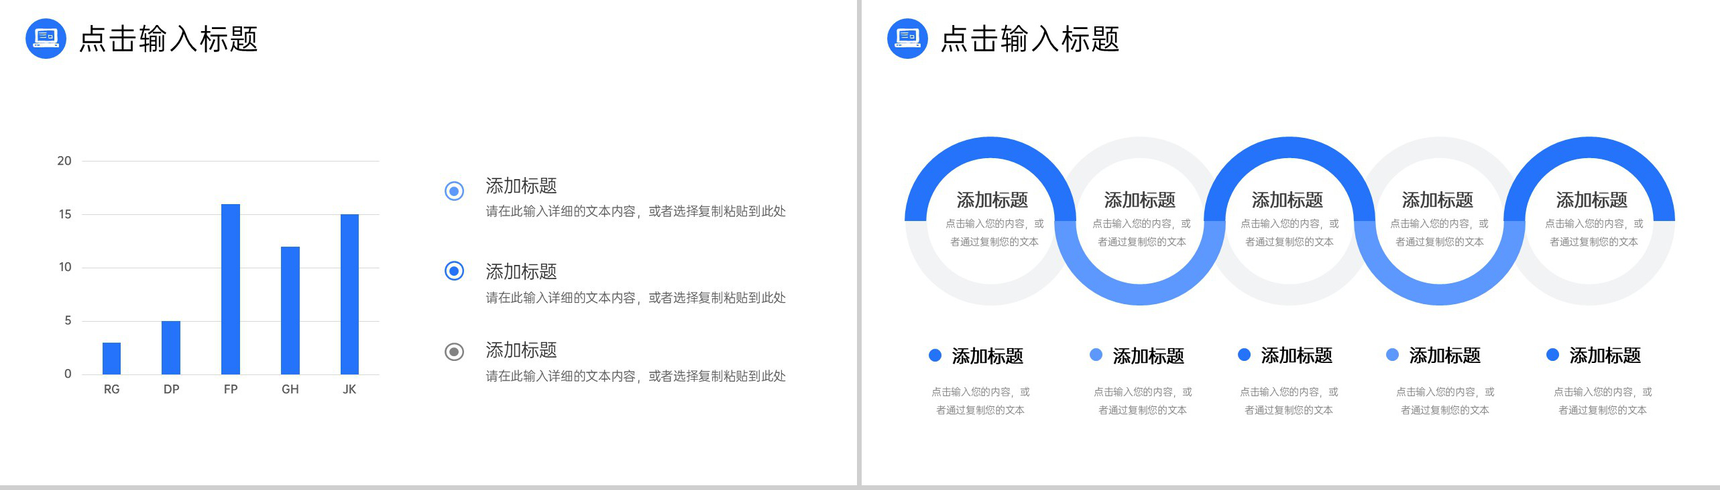Viewport: 1720px width, 490px height.
Task: Select the JK axis label
Action: tap(349, 389)
